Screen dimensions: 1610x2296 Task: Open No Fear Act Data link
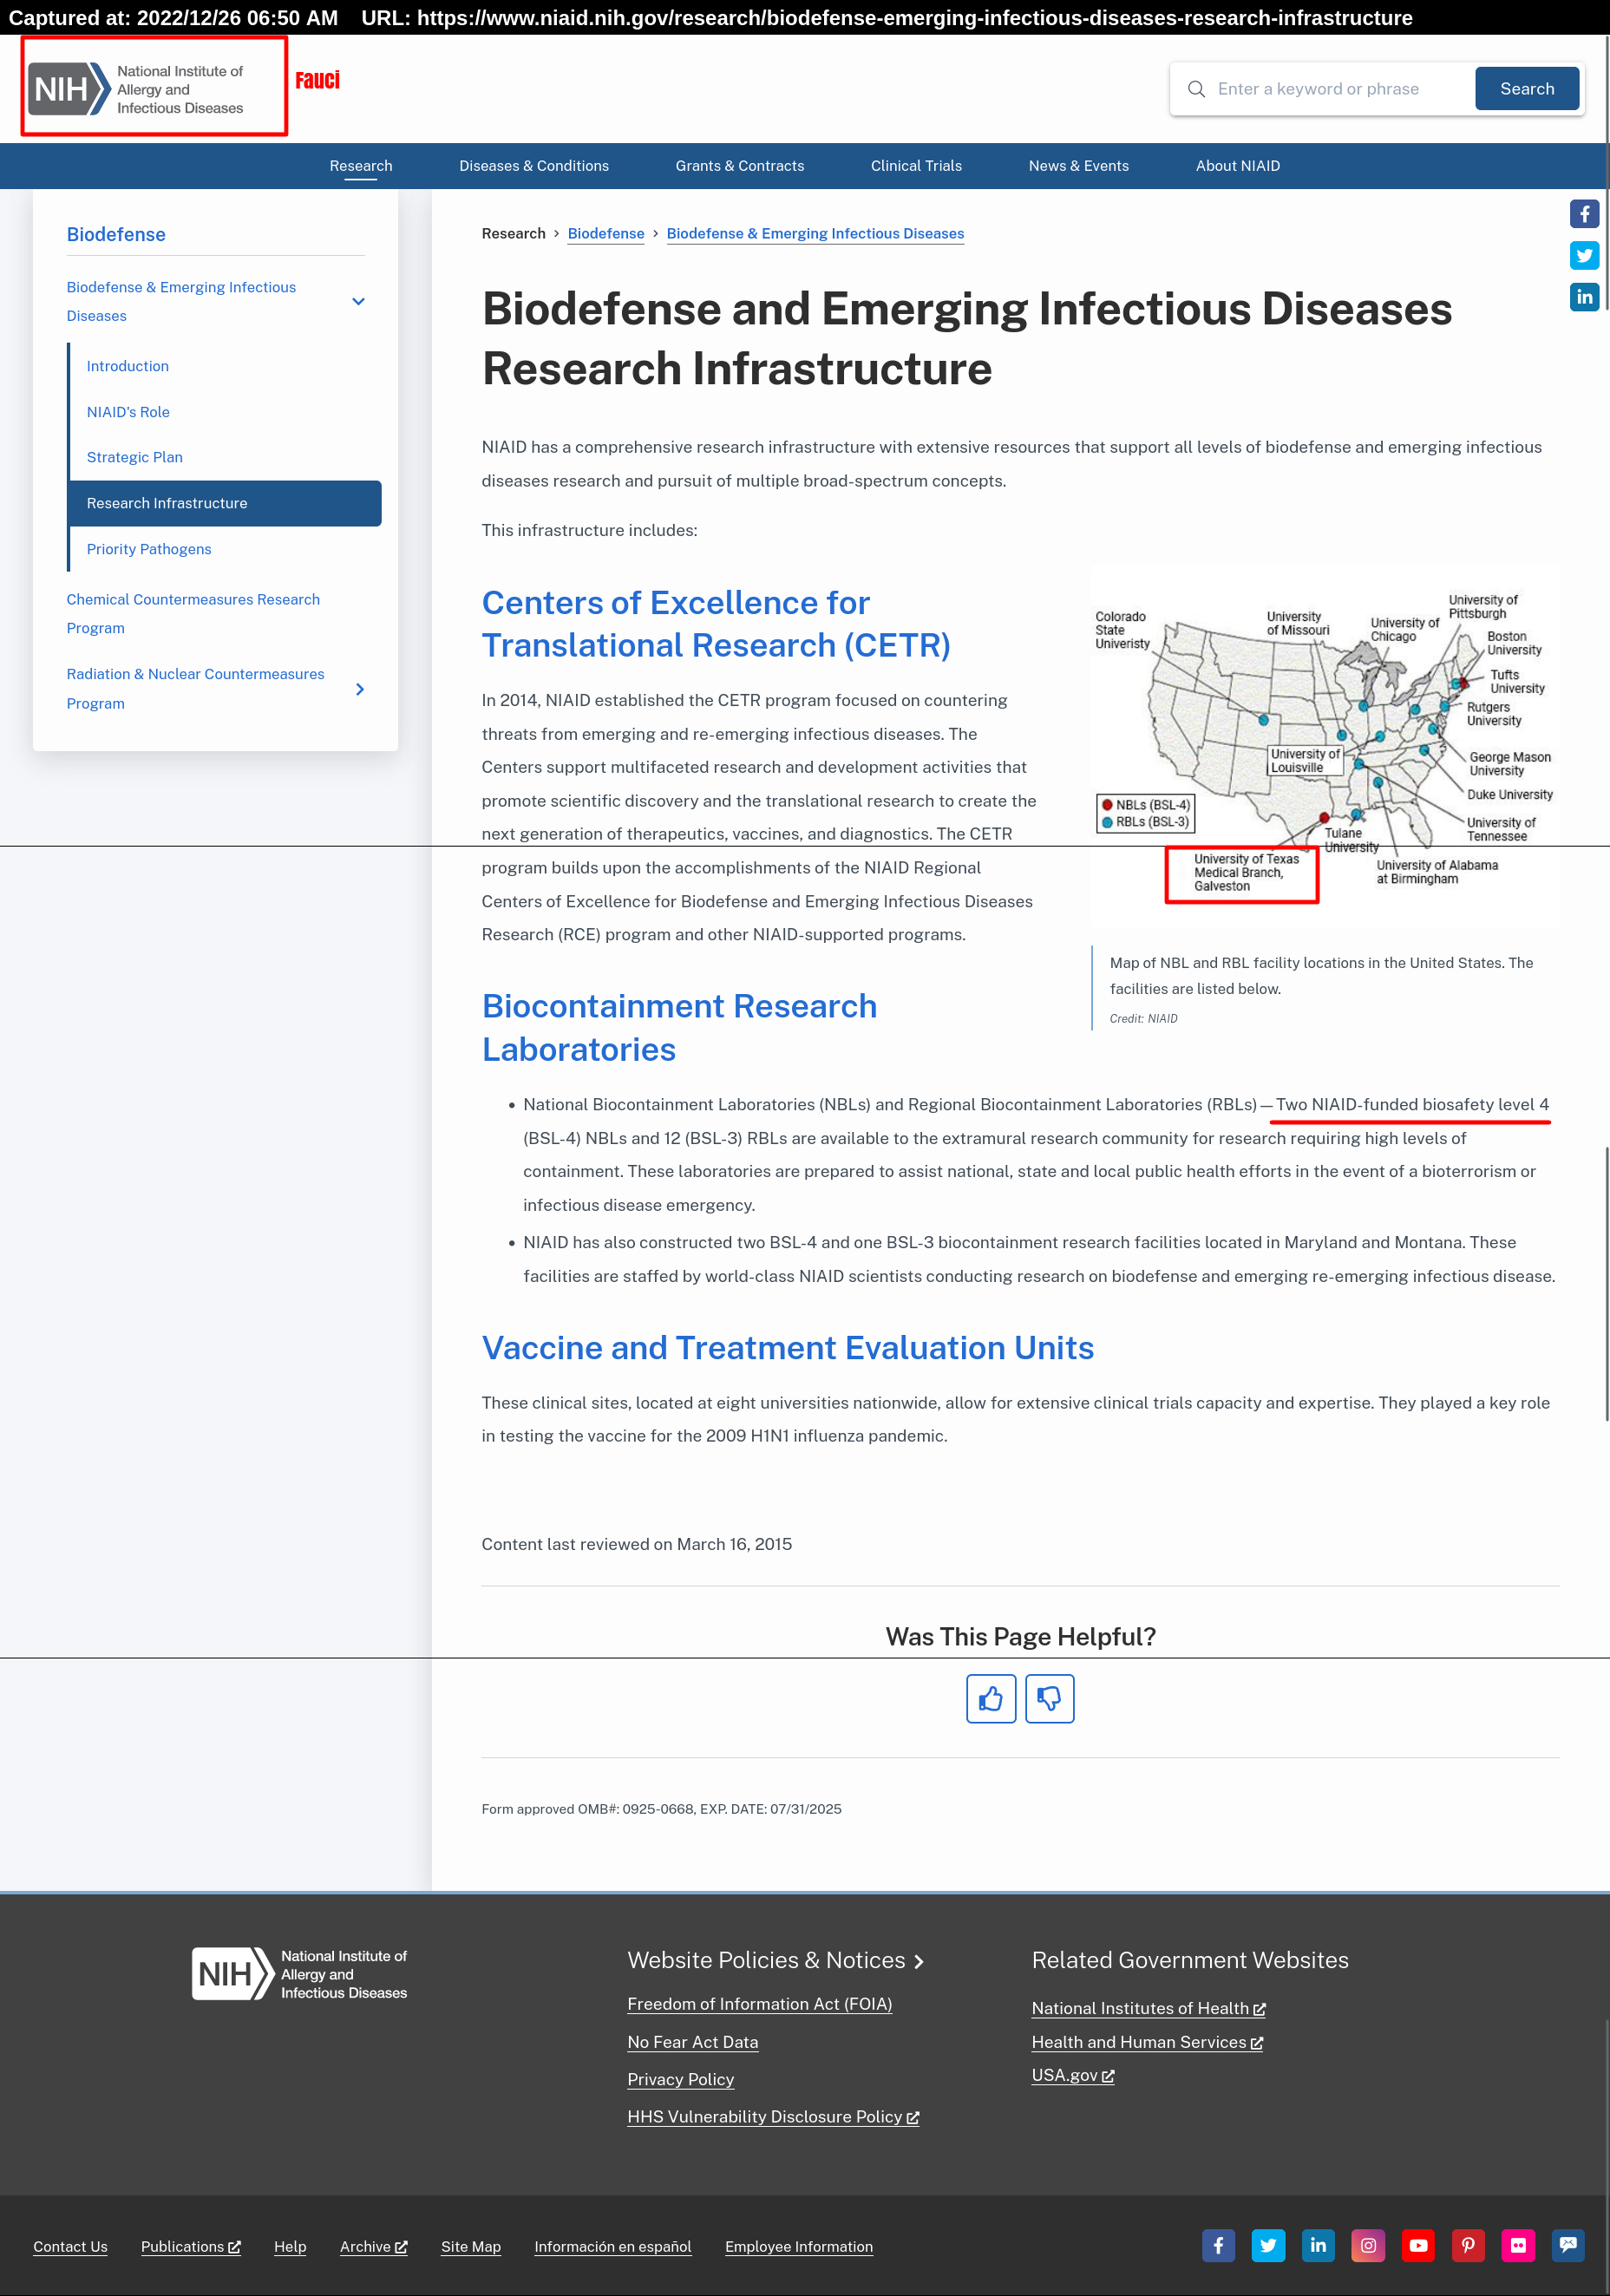(692, 2042)
